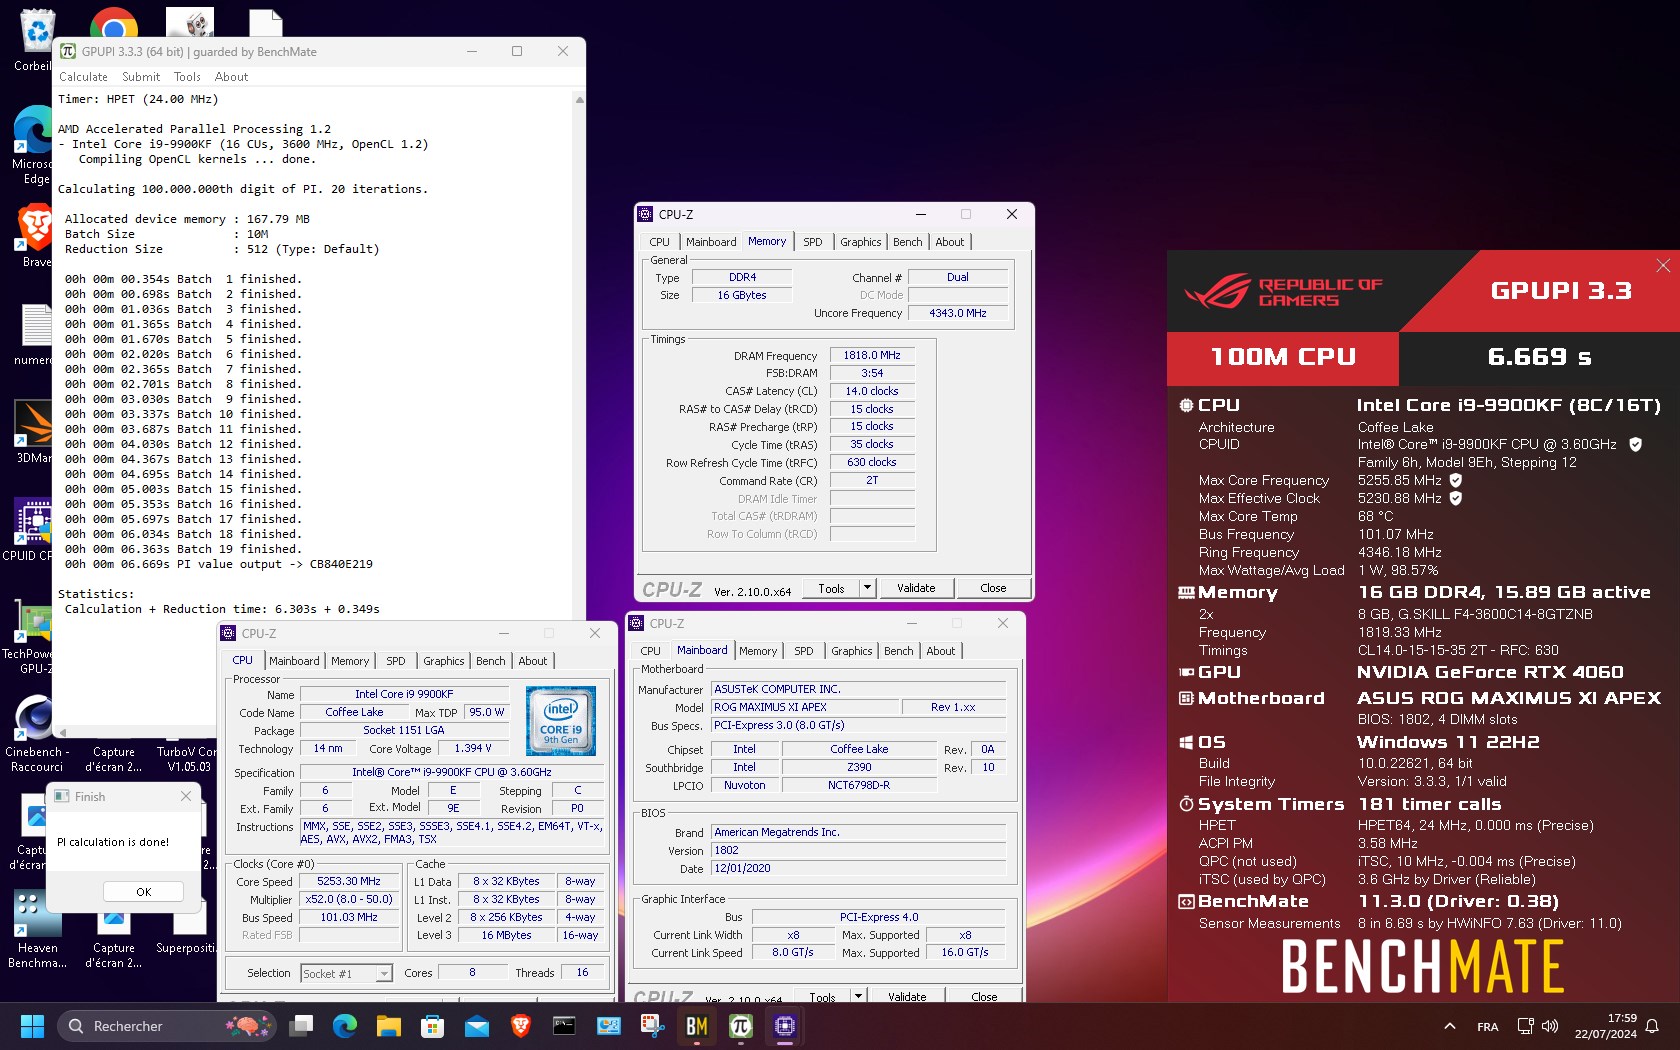1680x1050 pixels.
Task: Open the Heaven Benchmark desktop icon
Action: pos(37,930)
